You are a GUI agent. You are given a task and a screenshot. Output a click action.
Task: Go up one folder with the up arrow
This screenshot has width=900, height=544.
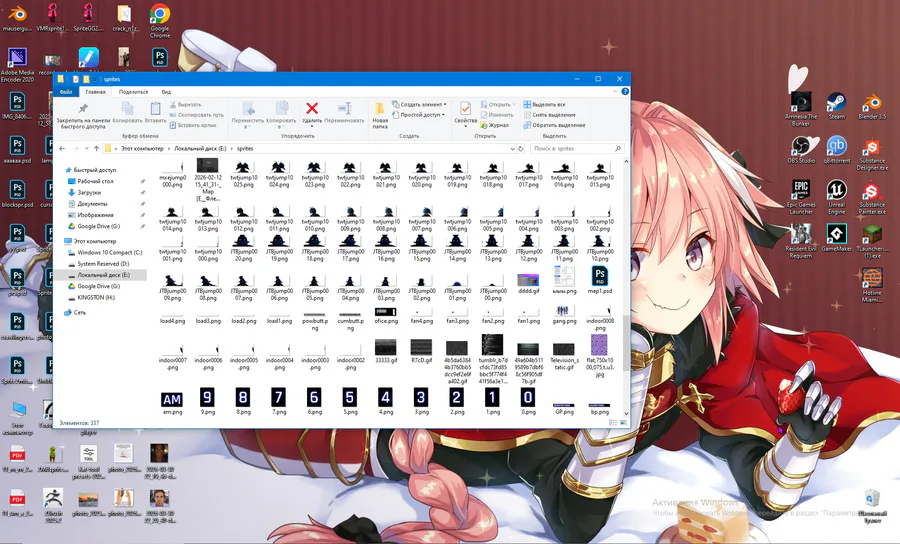[x=96, y=149]
